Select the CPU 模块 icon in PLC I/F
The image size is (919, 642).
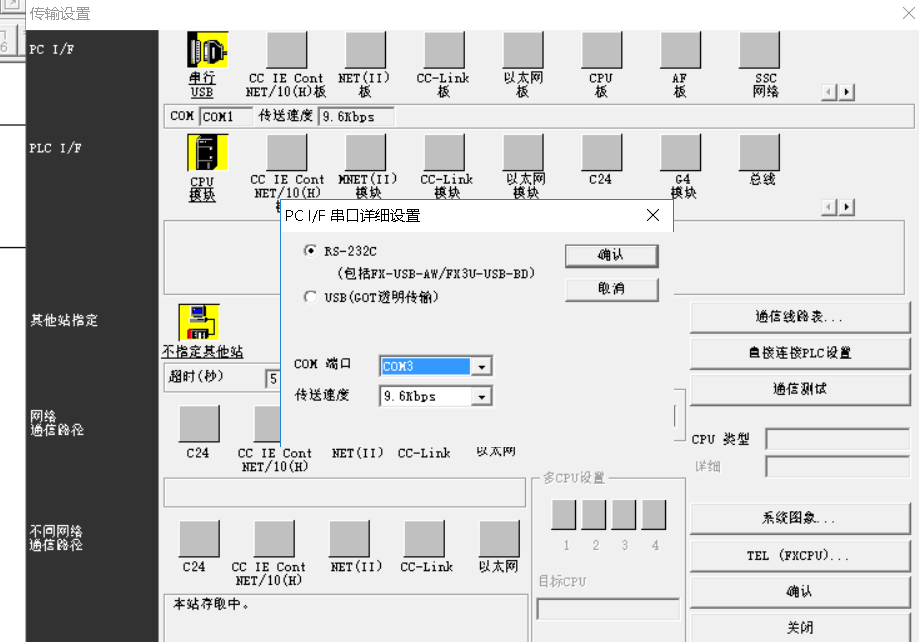[207, 152]
